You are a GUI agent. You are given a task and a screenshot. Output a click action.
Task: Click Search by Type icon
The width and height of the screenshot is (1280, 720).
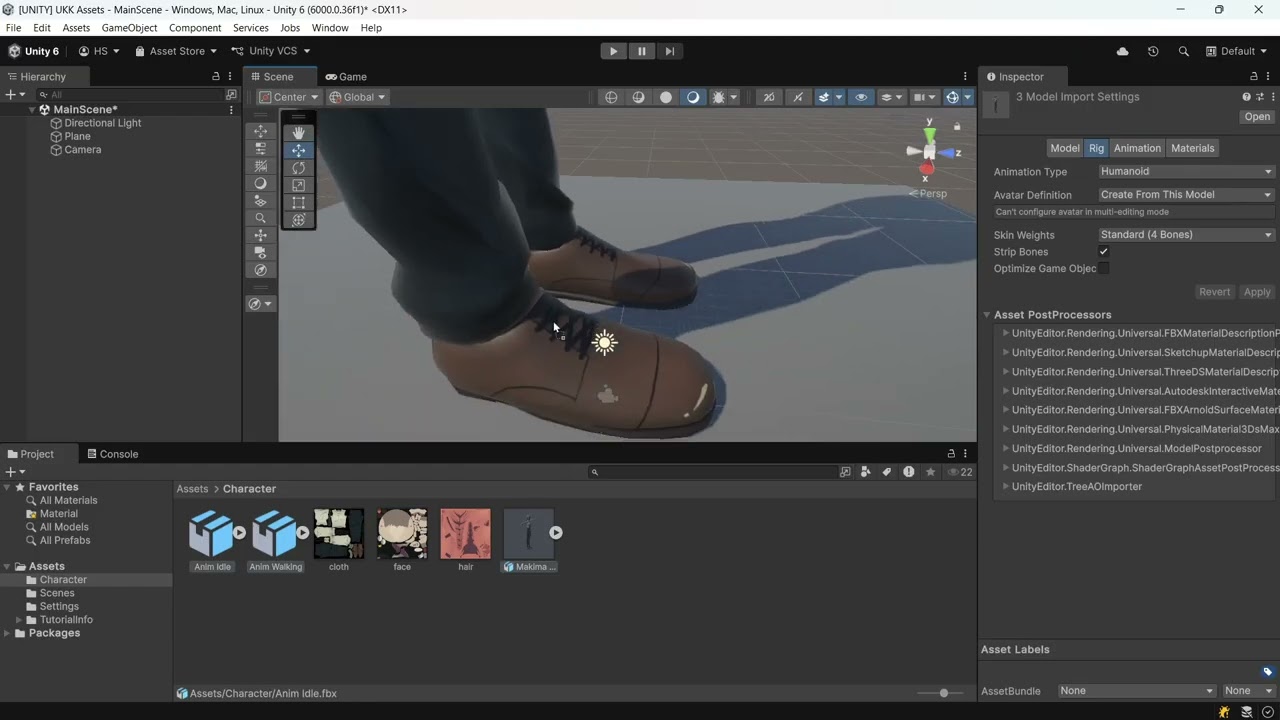866,472
